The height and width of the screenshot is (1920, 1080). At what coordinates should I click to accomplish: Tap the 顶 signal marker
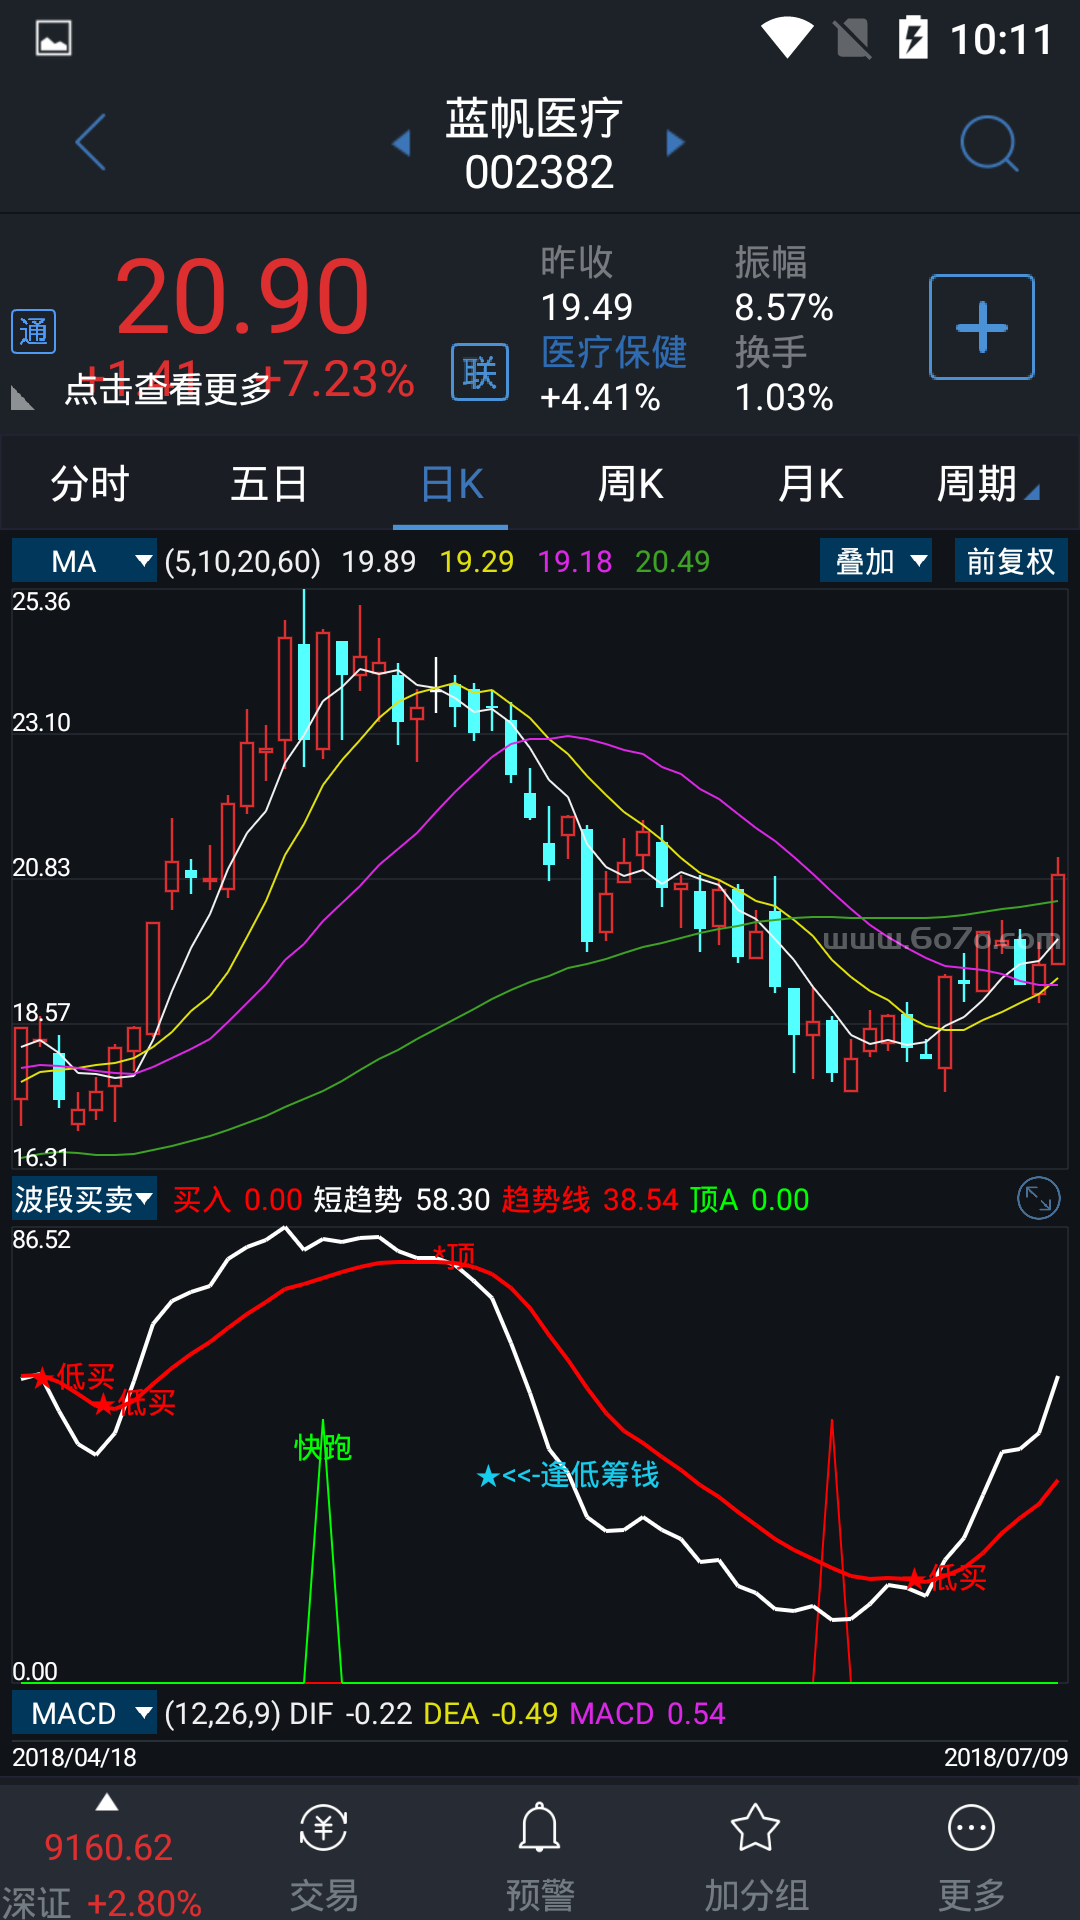pyautogui.click(x=454, y=1254)
